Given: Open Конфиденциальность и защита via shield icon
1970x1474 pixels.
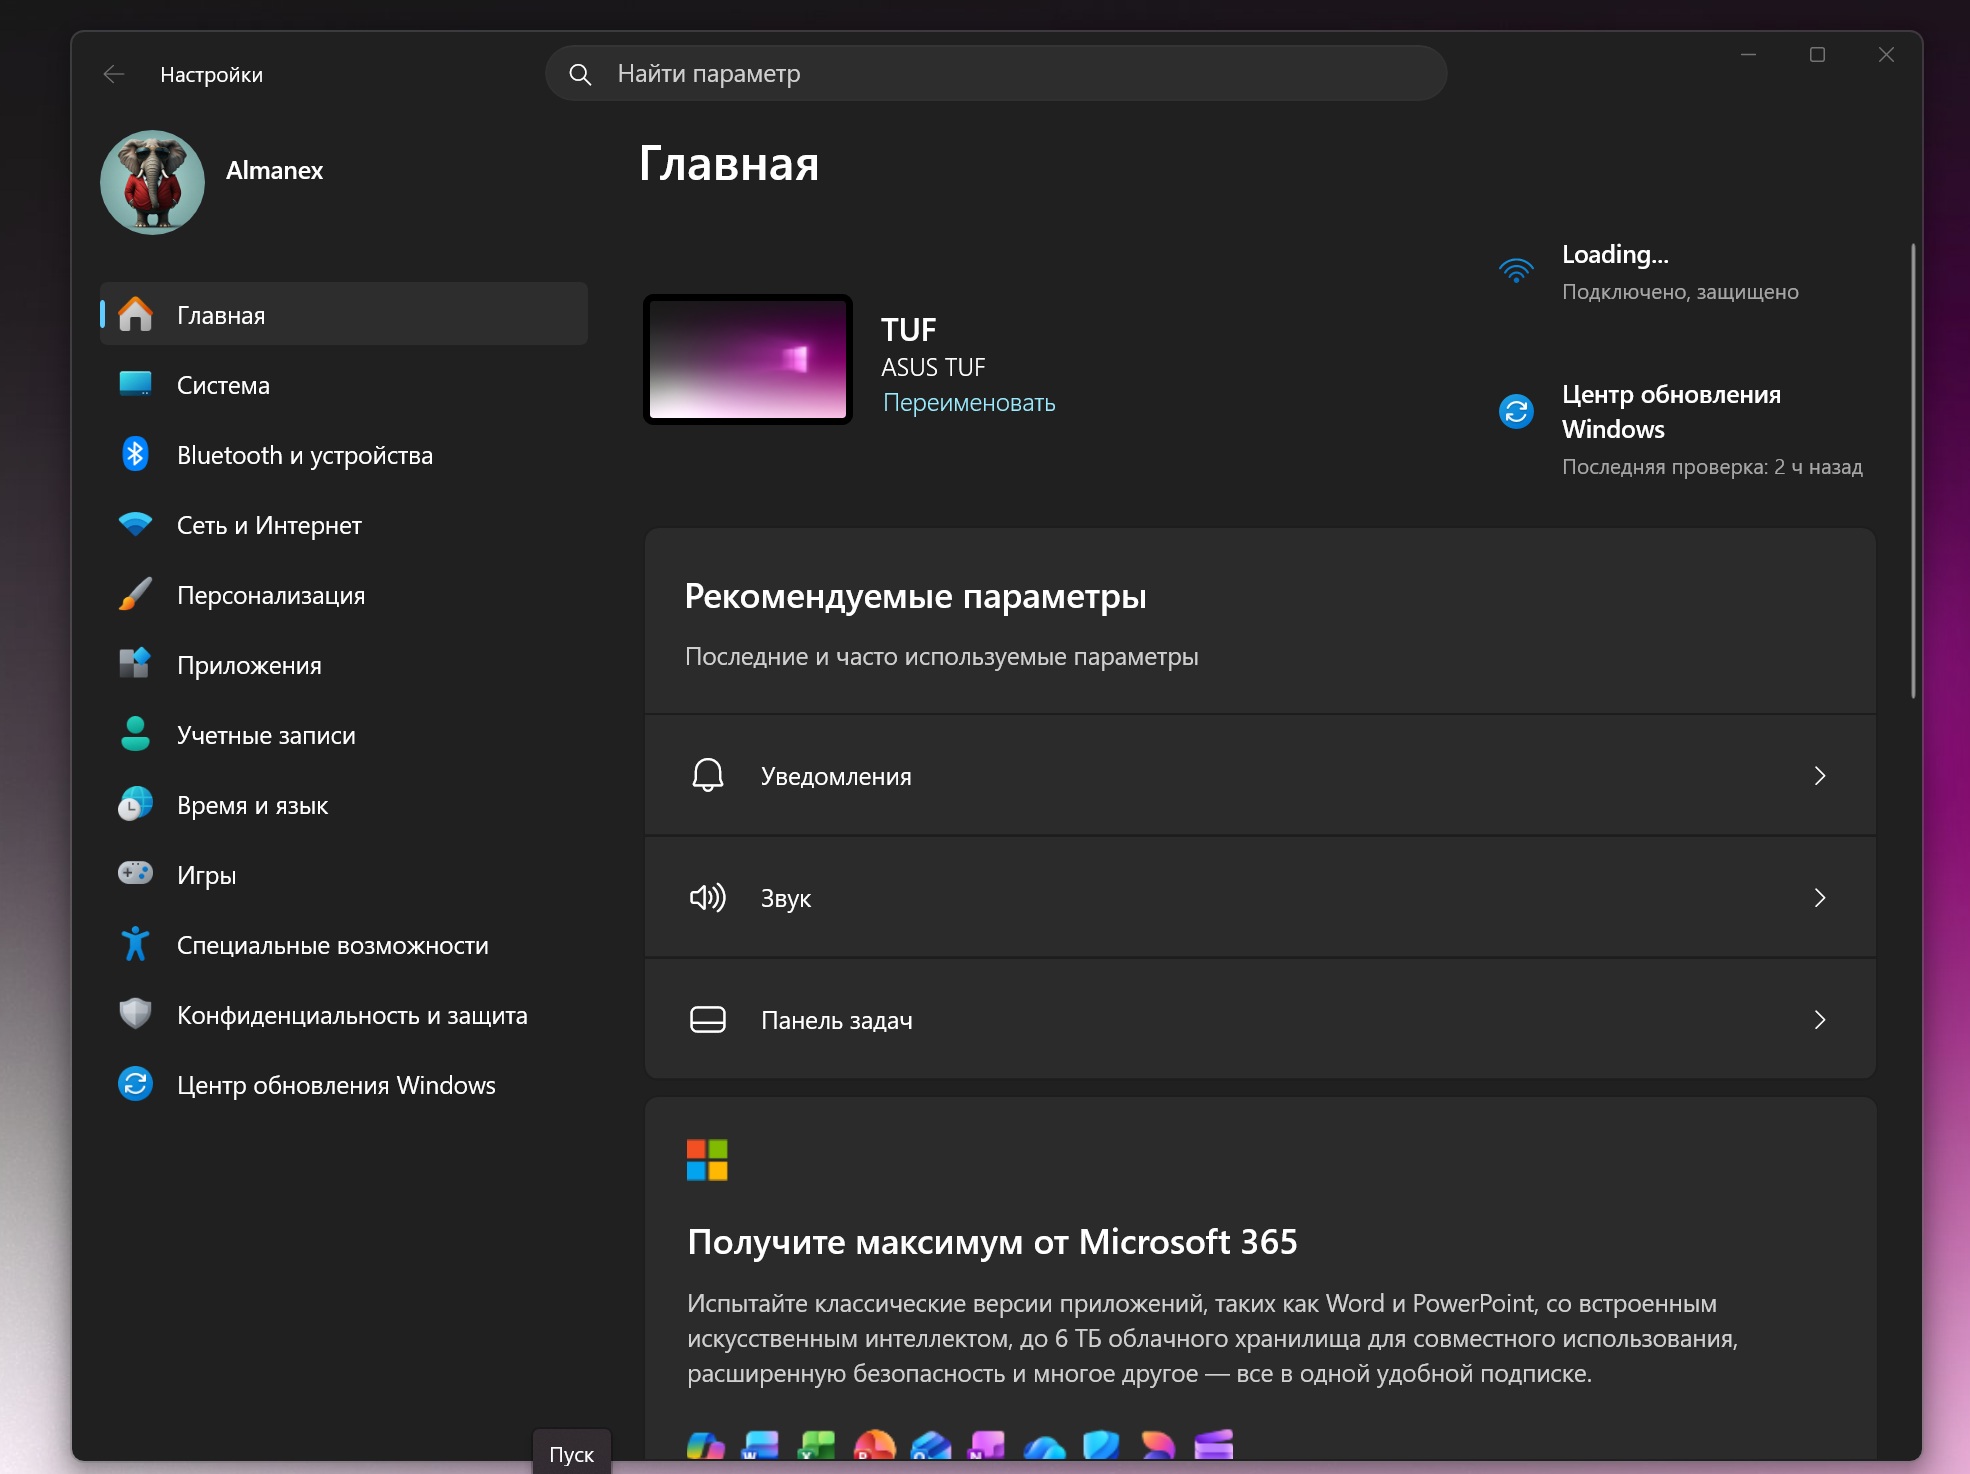Looking at the screenshot, I should point(135,1014).
